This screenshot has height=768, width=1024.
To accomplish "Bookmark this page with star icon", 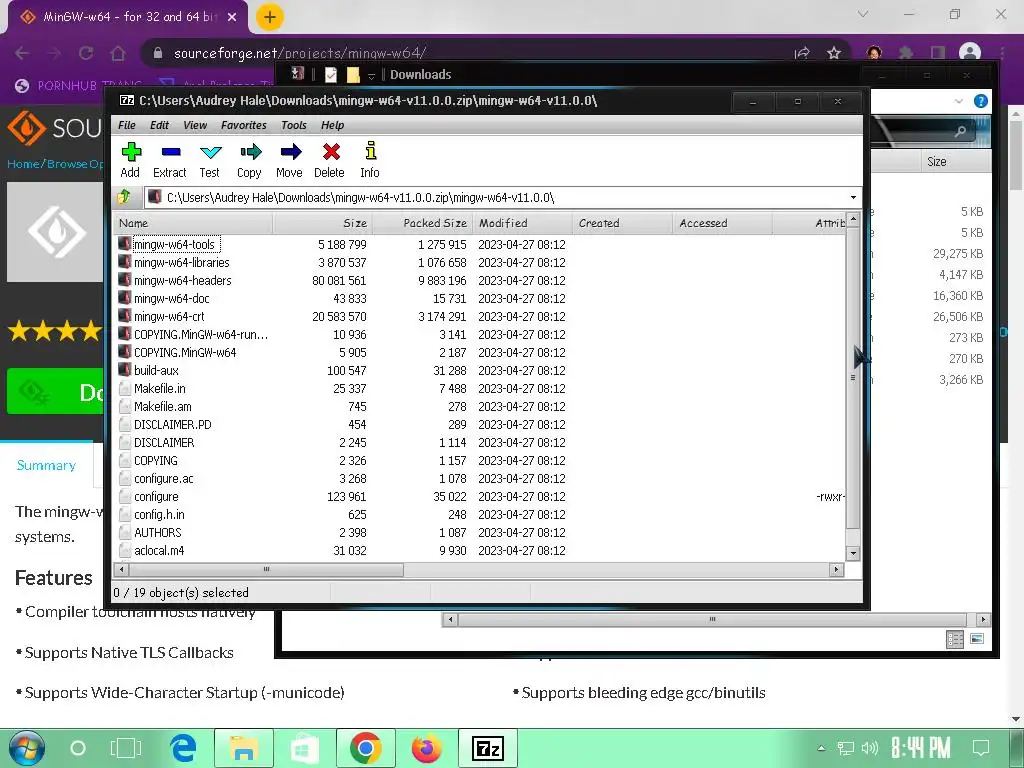I will tap(834, 53).
